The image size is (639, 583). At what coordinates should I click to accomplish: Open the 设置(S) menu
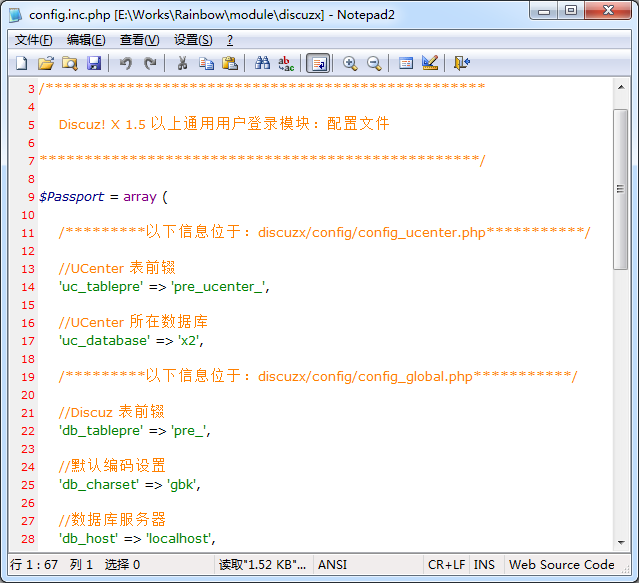point(193,40)
